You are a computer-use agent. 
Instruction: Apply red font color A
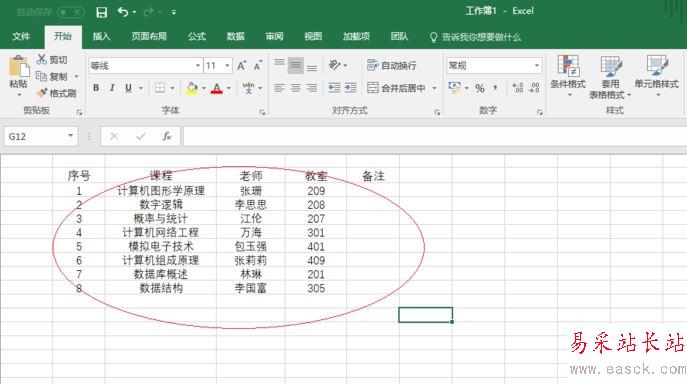pos(216,88)
